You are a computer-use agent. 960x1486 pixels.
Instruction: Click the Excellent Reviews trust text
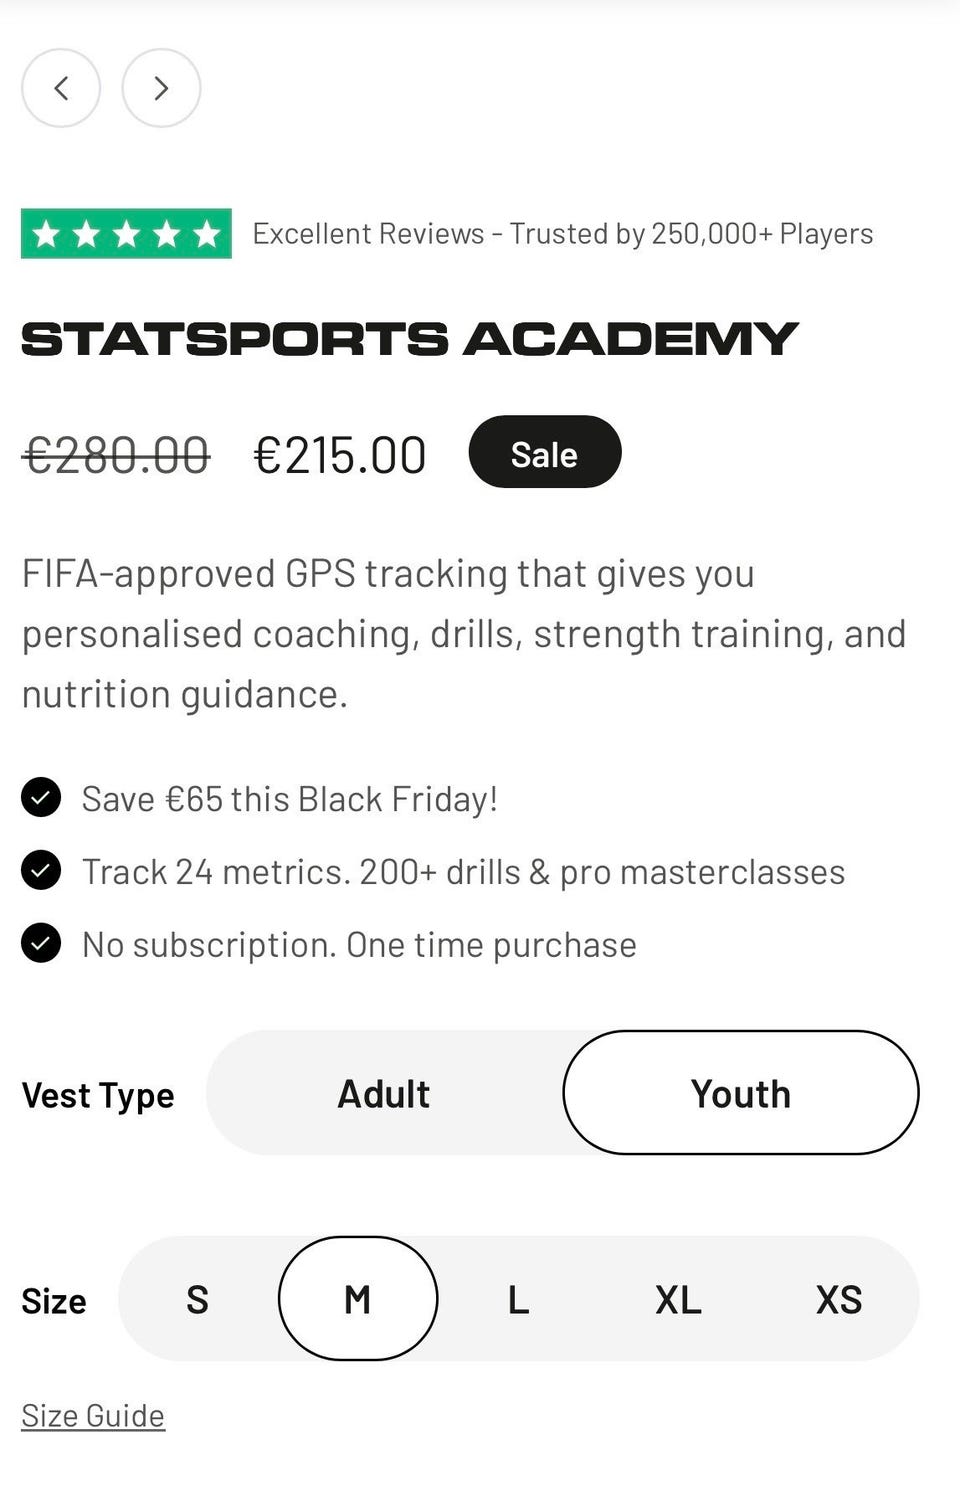(x=562, y=234)
